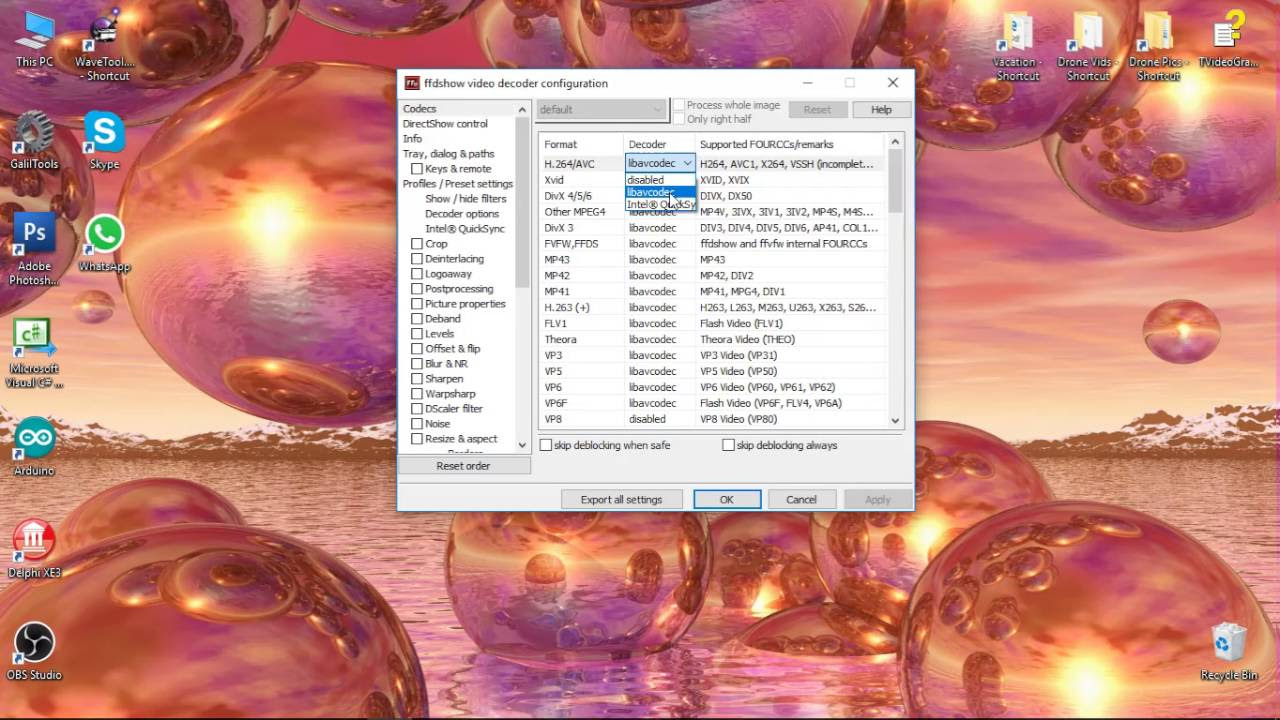Click Supported FOURCCs/remarks column header
The height and width of the screenshot is (720, 1280).
(x=790, y=144)
